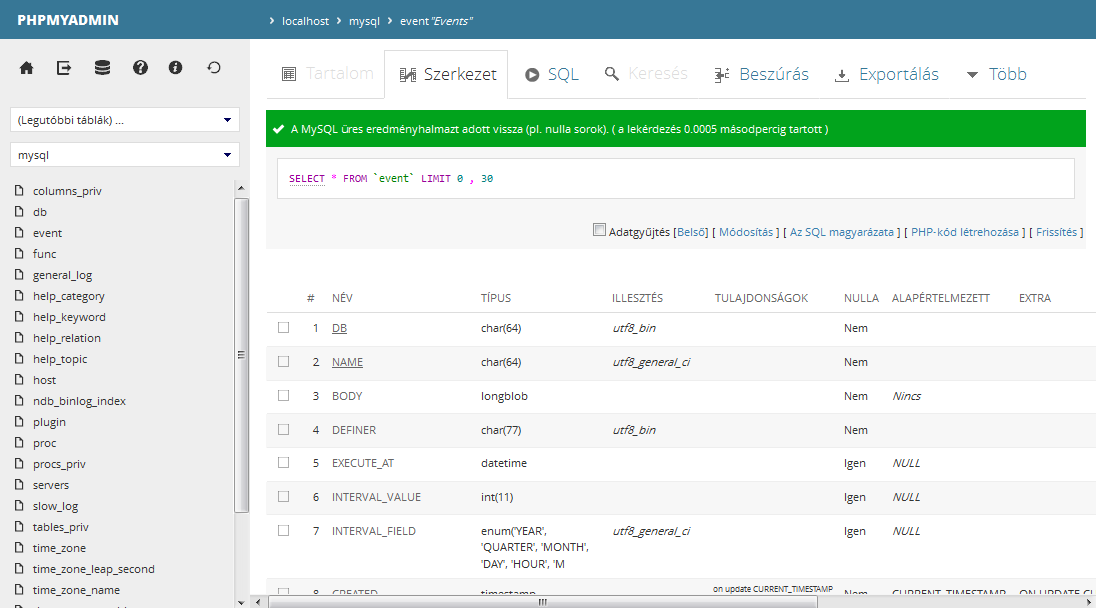The image size is (1096, 608).
Task: Click the horizontal scrollbar right arrow
Action: tap(1089, 602)
